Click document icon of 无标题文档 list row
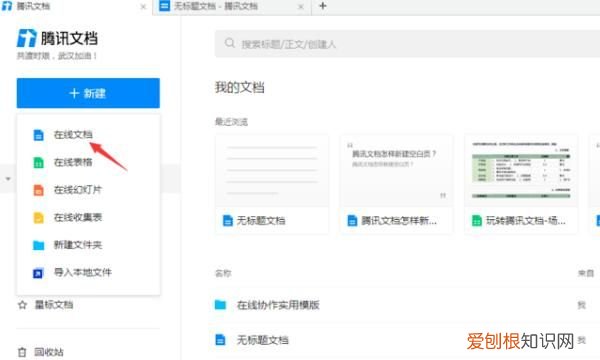Viewport: 600px width, 360px height. coord(220,340)
